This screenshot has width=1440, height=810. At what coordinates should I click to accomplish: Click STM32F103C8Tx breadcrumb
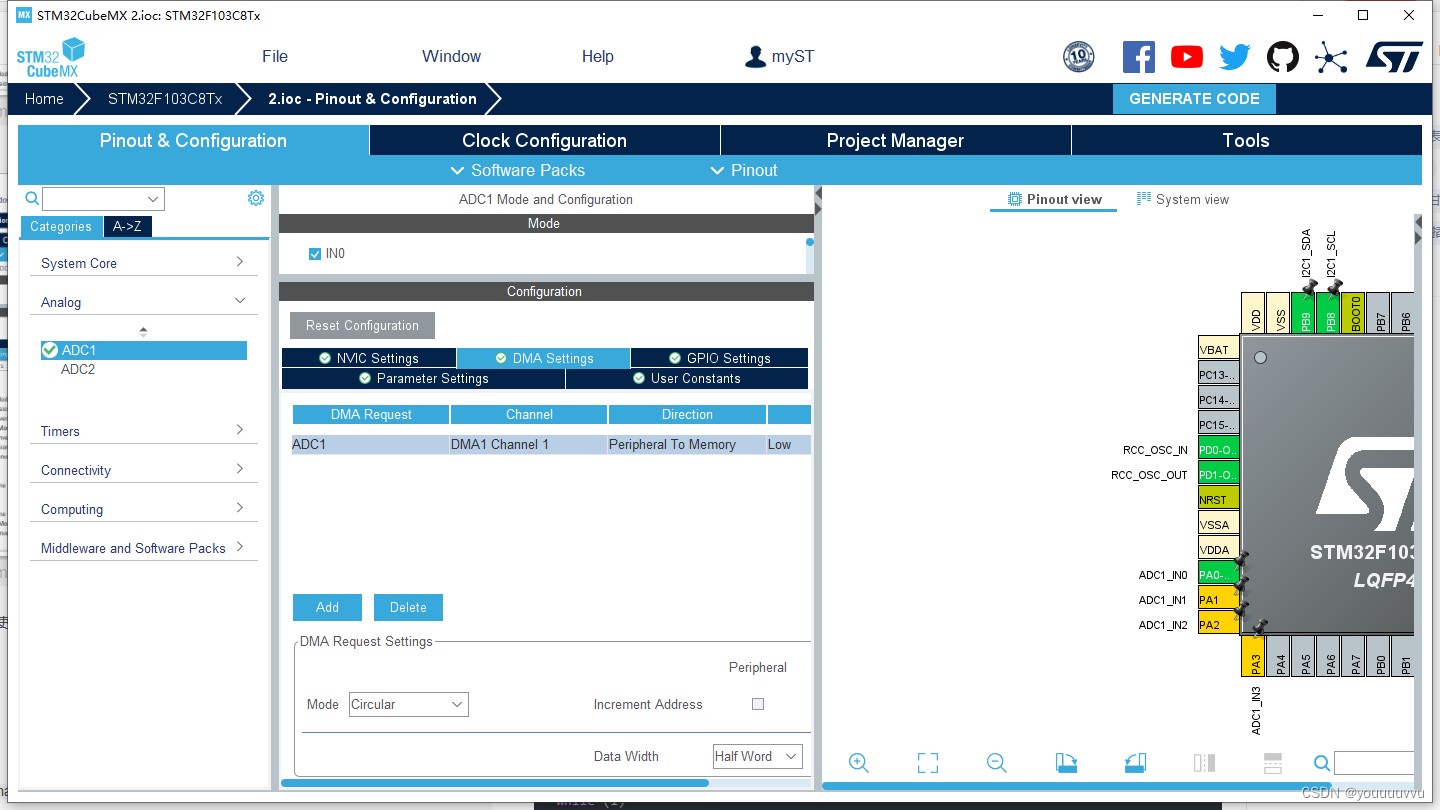165,99
